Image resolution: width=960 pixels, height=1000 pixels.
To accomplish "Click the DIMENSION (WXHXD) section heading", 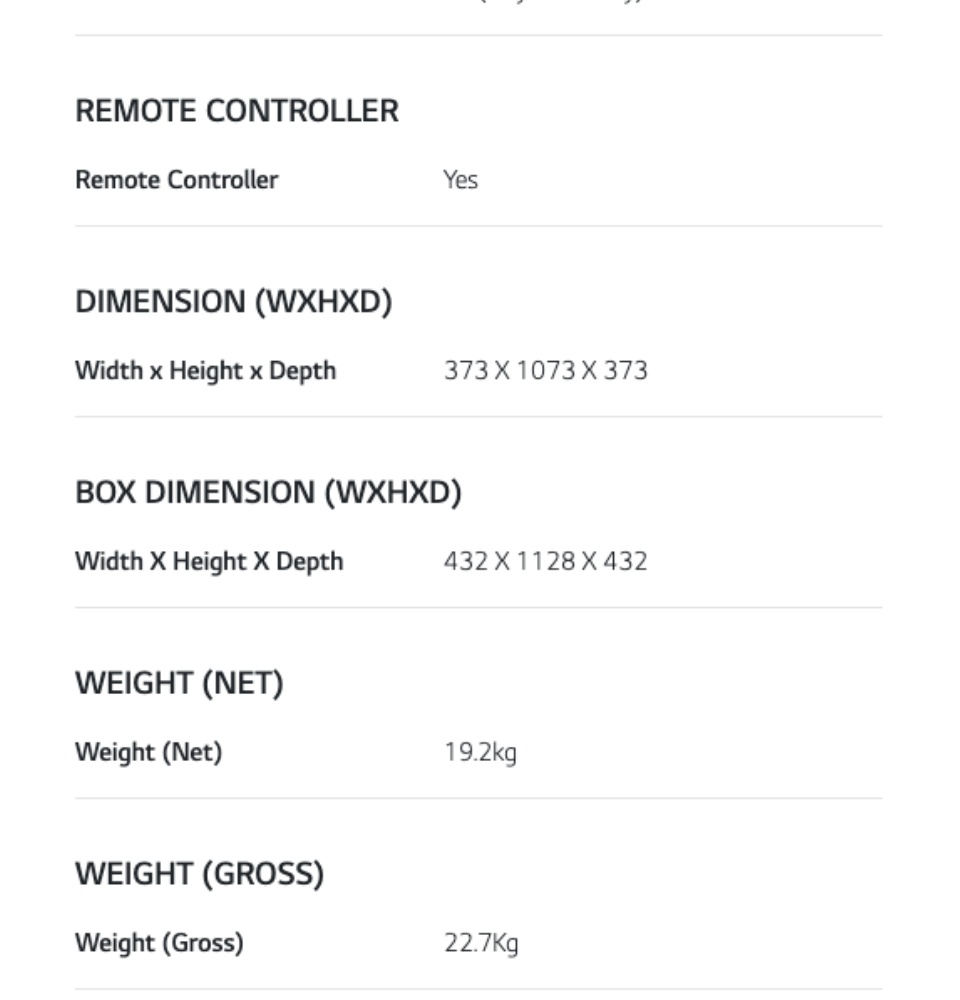I will click(233, 302).
